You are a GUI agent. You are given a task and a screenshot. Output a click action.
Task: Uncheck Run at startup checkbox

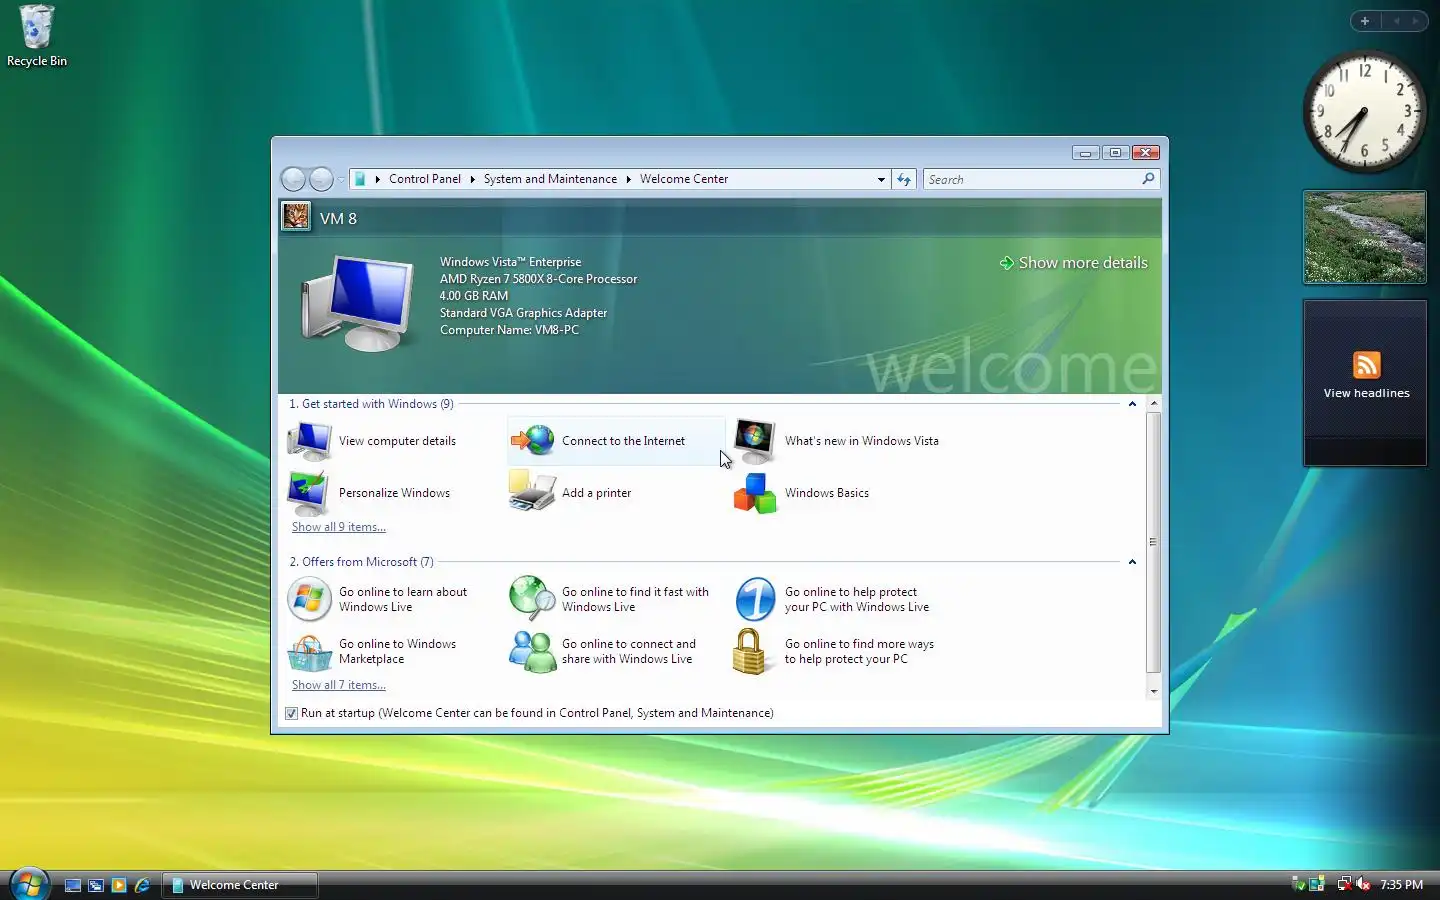(291, 713)
